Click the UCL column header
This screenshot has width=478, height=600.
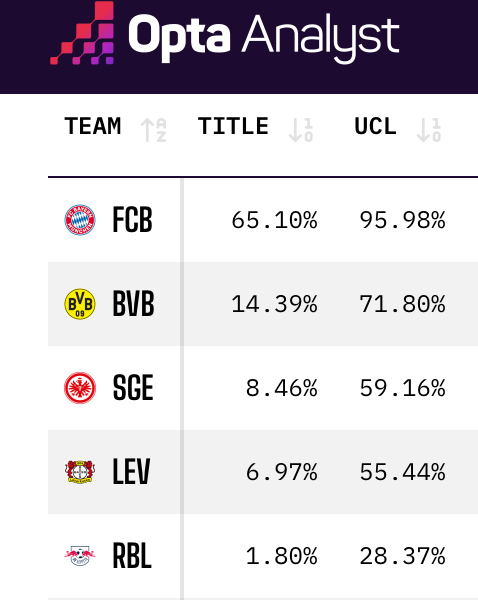pos(375,126)
